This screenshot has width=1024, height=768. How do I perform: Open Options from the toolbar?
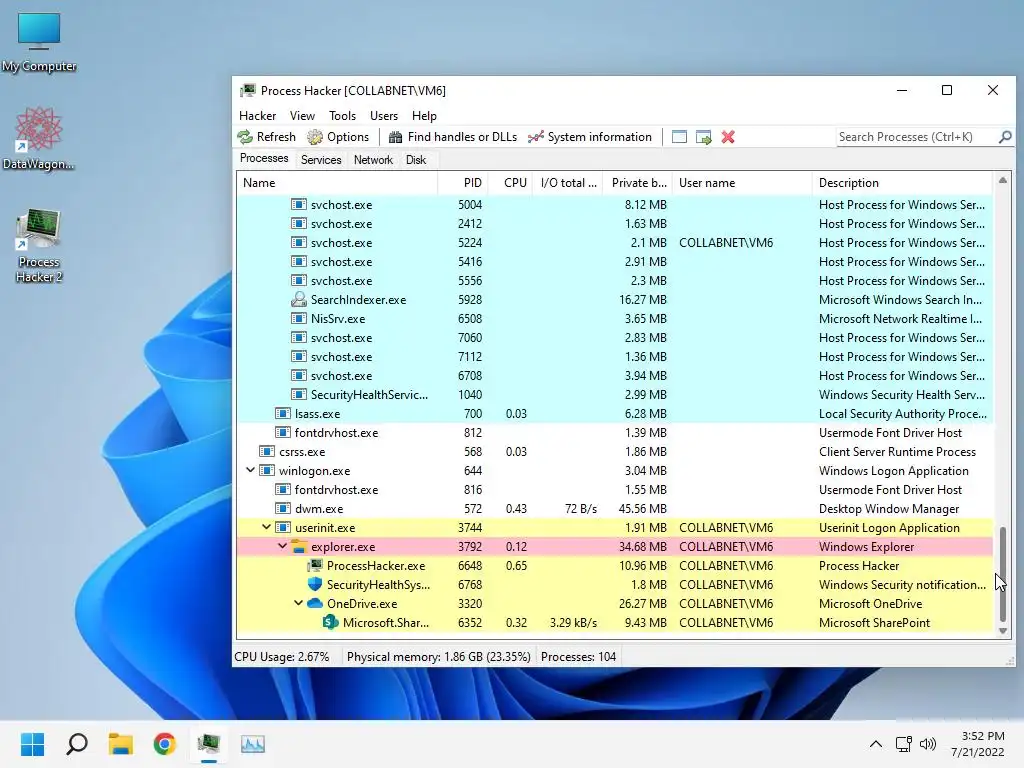click(x=338, y=137)
